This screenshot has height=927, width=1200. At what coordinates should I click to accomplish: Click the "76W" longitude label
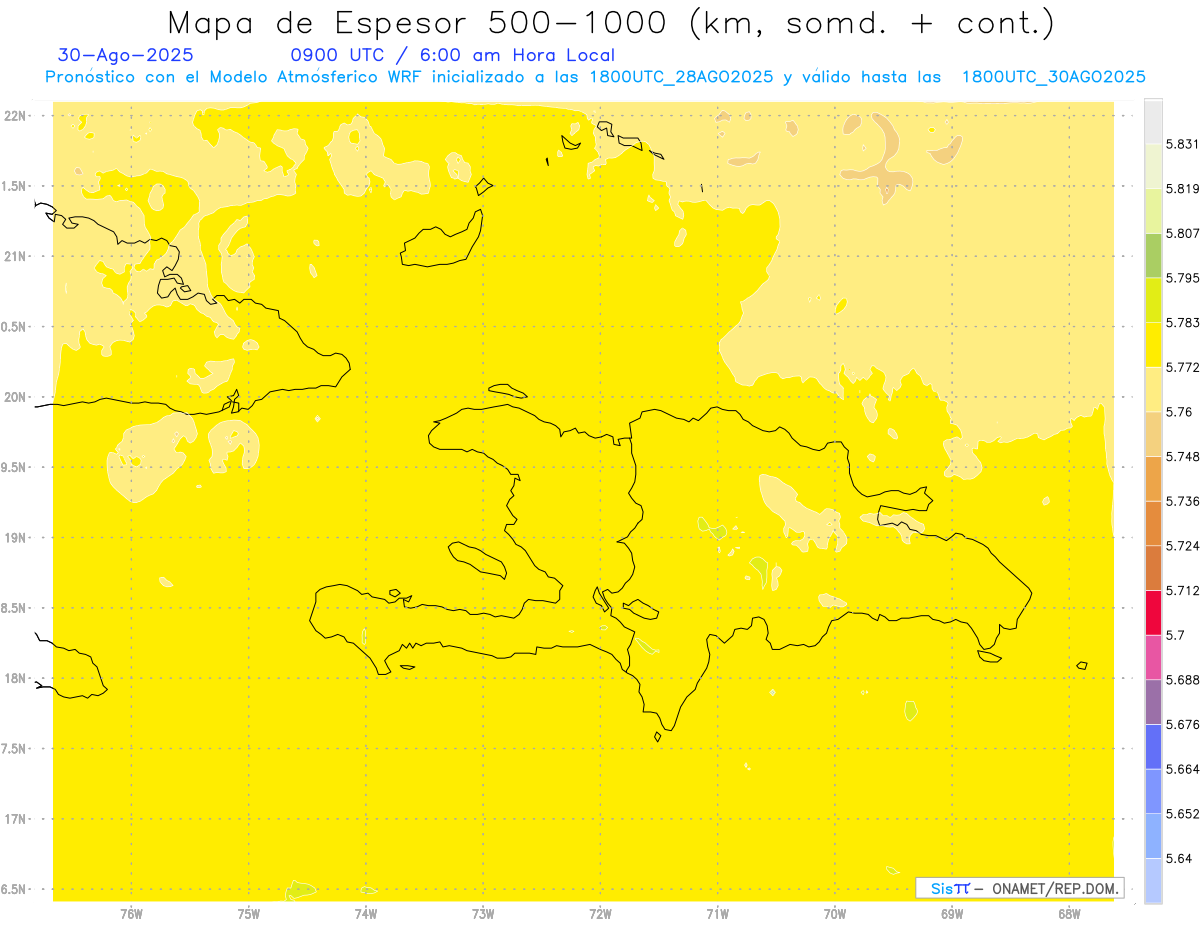[131, 915]
